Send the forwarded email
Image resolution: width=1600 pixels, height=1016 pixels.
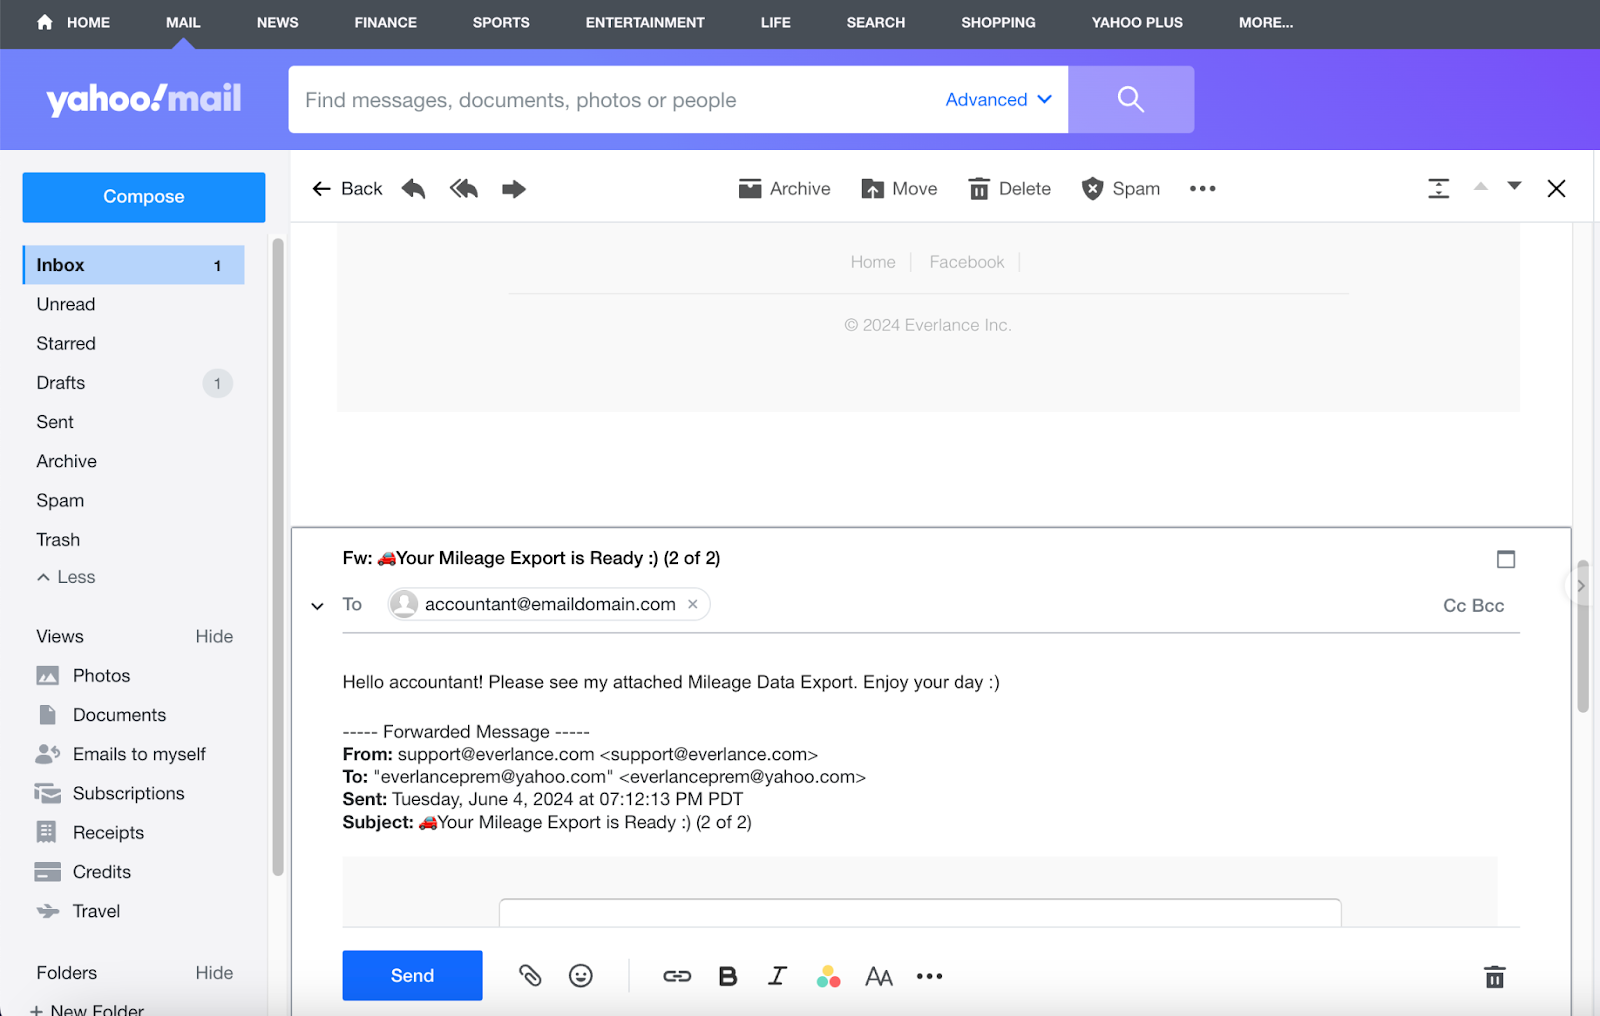point(412,975)
